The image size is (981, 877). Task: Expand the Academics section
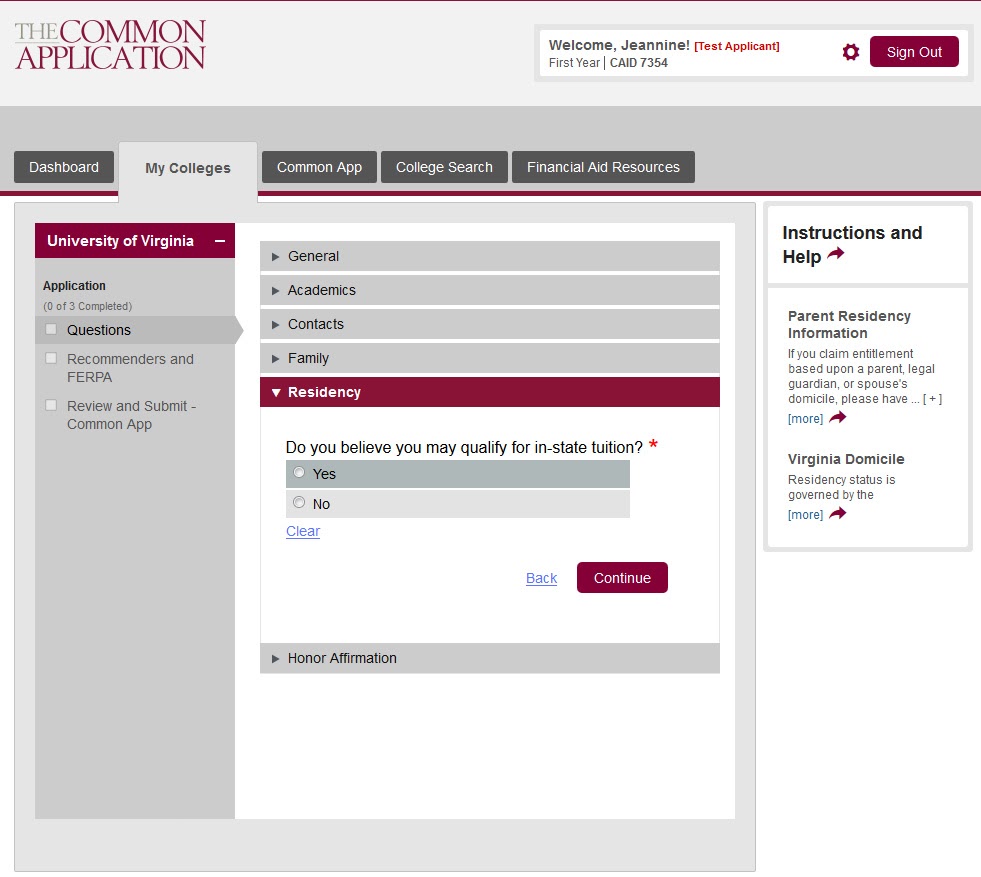489,290
